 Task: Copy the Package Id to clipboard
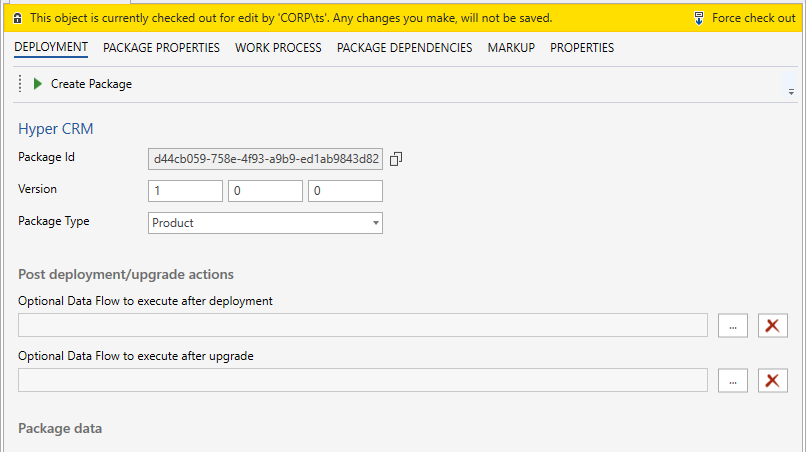point(396,159)
